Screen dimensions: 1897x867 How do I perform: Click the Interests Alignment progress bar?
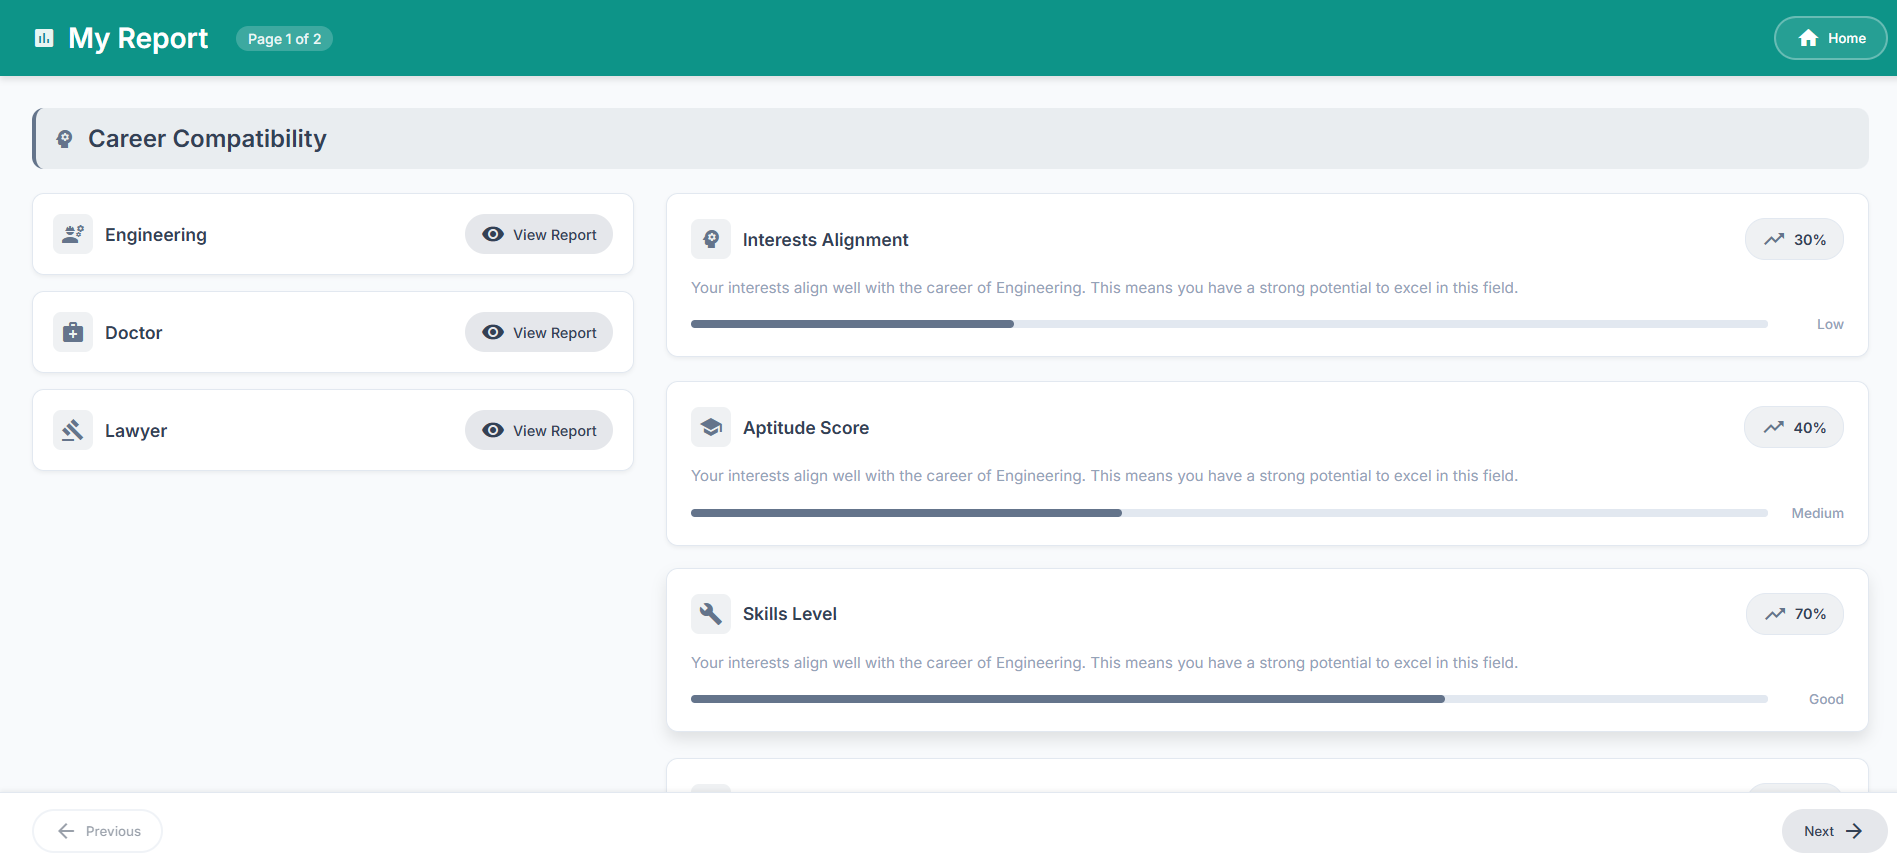1229,324
